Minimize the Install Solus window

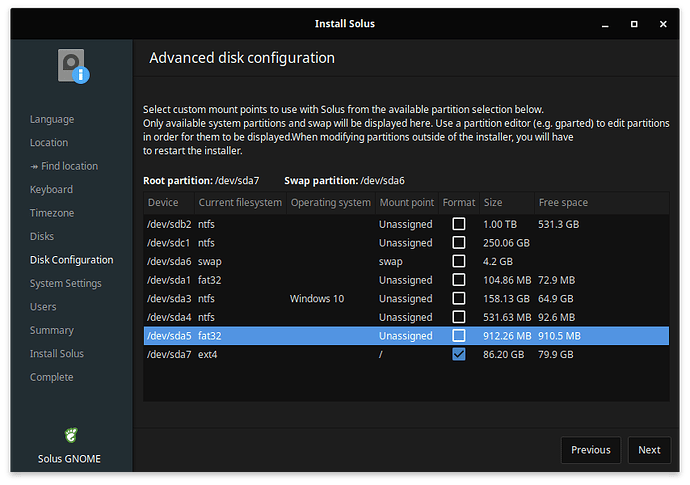coord(605,24)
